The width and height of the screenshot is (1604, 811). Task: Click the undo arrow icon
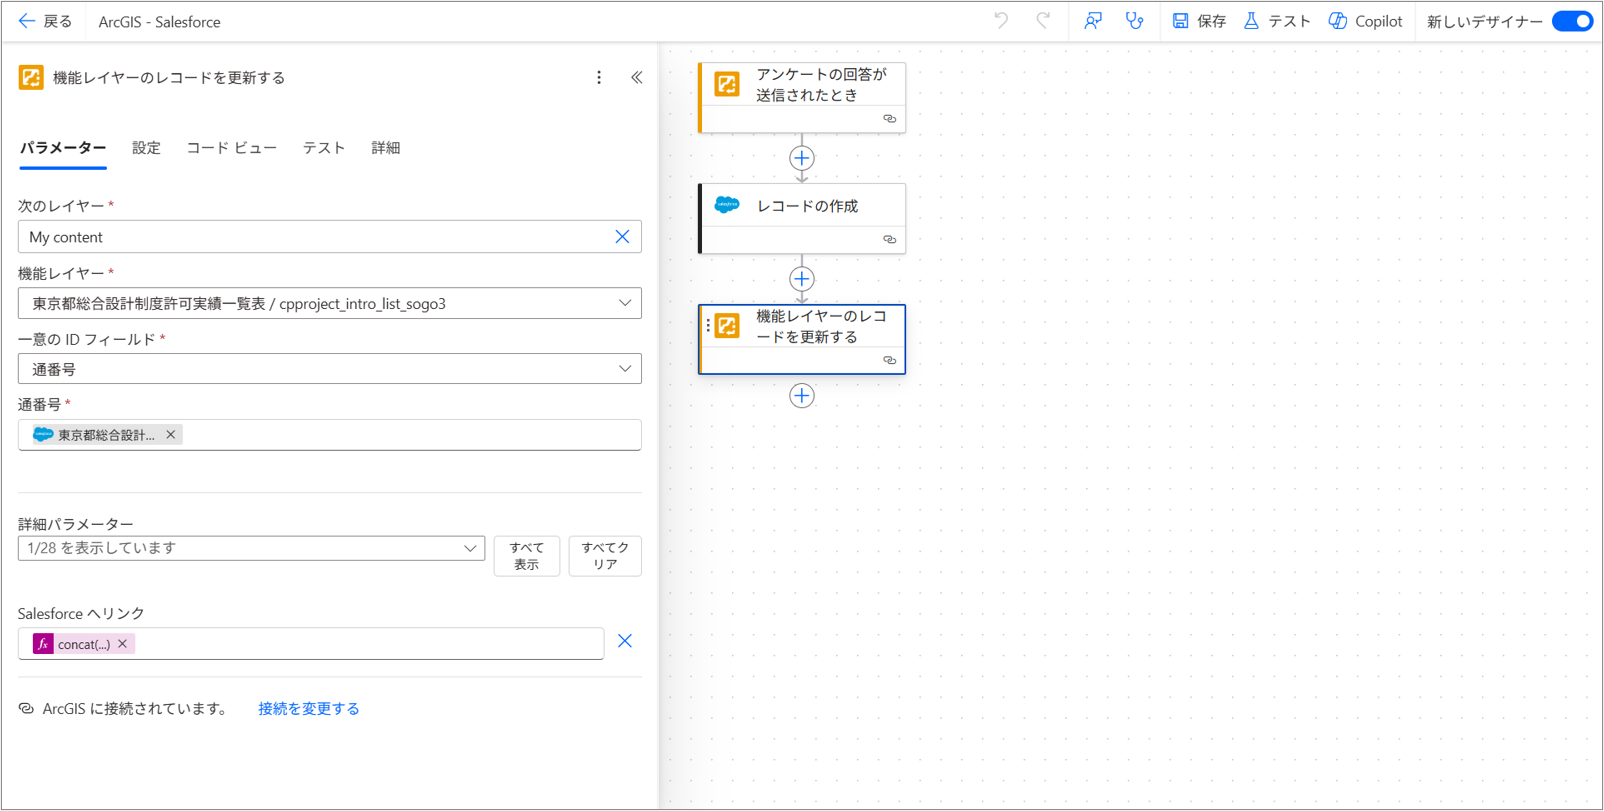tap(1001, 21)
